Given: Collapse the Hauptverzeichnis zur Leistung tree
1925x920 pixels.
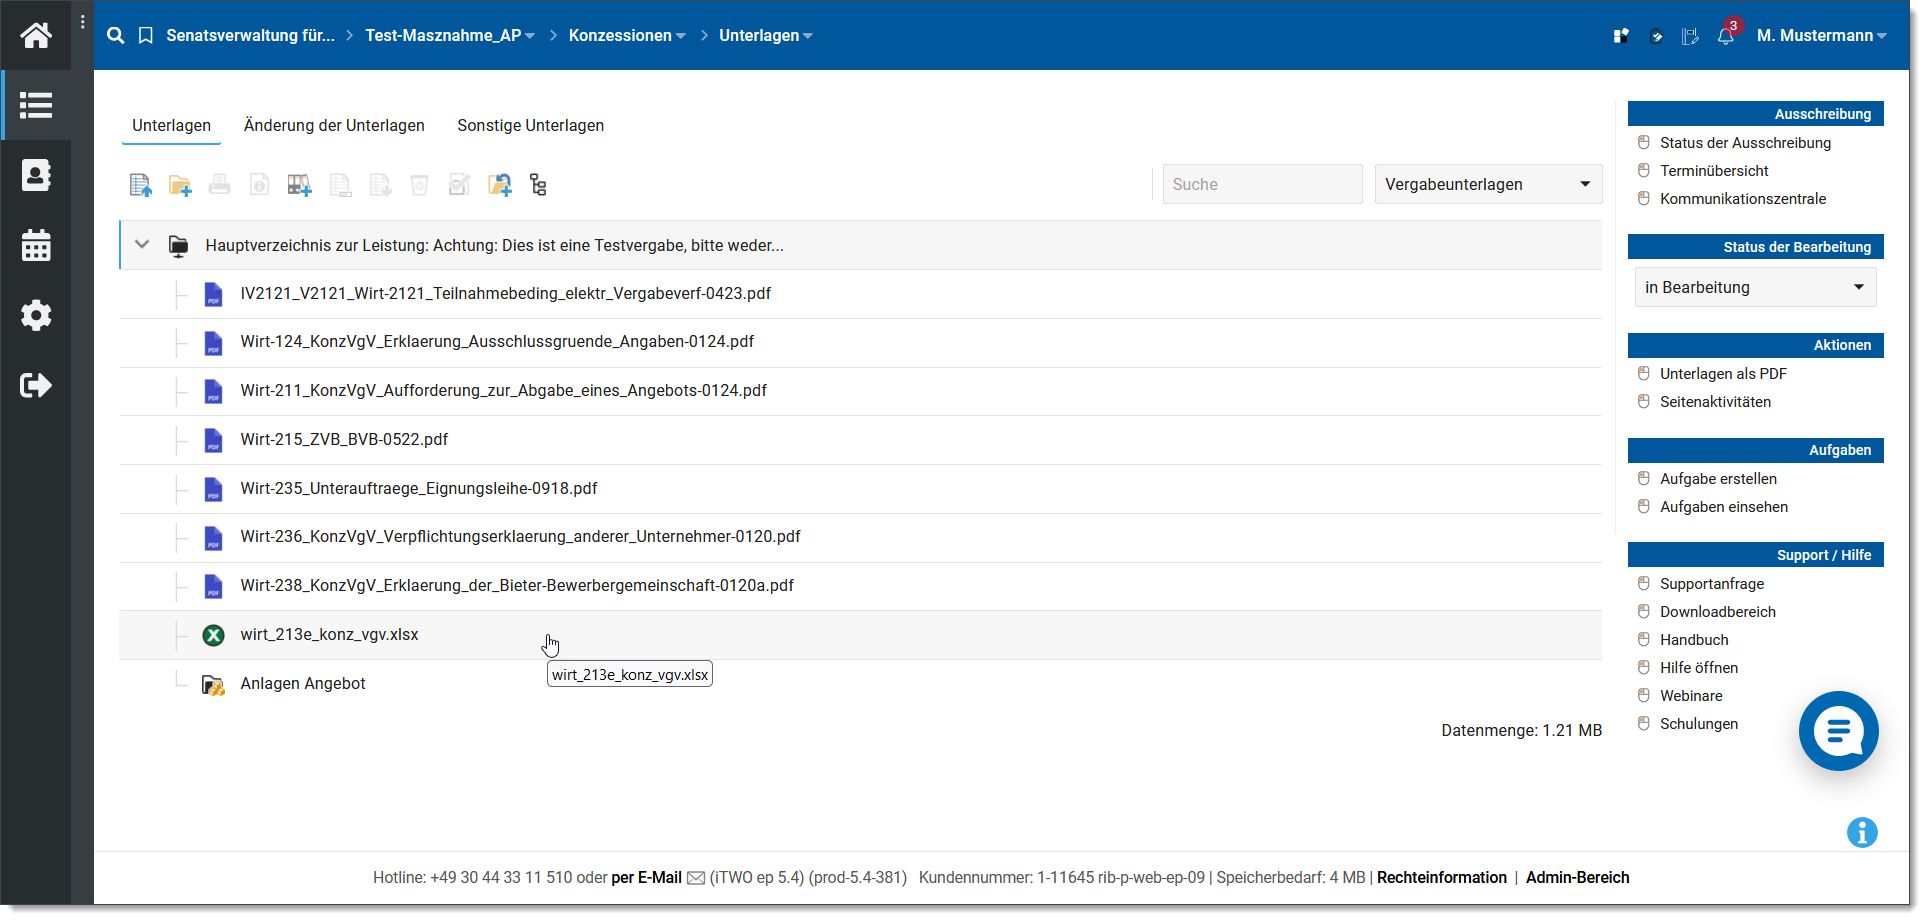Looking at the screenshot, I should click(142, 245).
